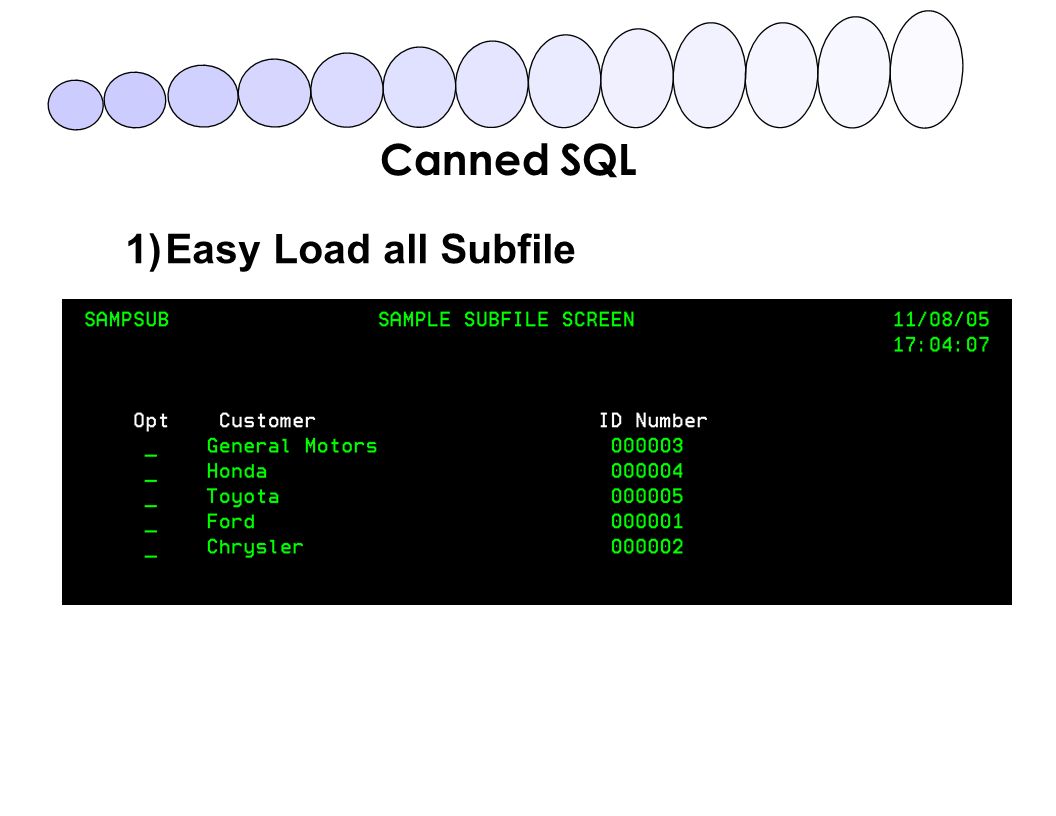Click customer name Chrysler
The height and width of the screenshot is (816, 1056).
(255, 547)
